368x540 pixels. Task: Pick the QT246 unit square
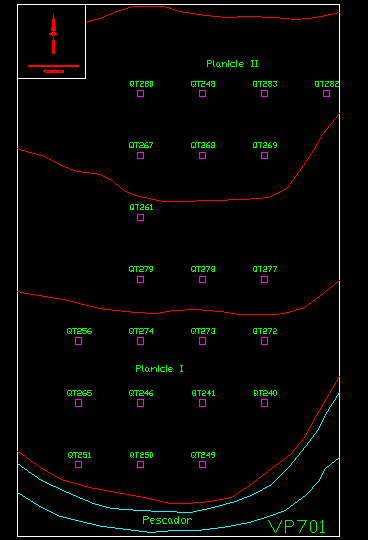[140, 403]
